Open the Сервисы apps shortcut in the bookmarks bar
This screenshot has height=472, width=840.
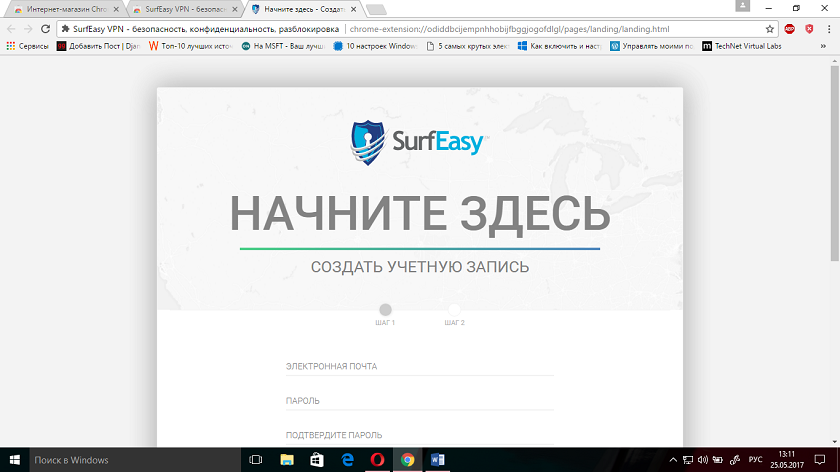tap(28, 46)
